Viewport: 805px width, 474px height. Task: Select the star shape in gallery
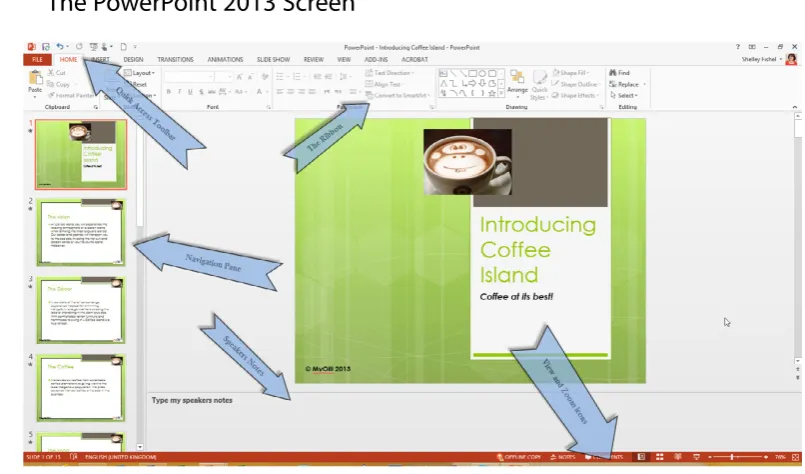click(x=492, y=93)
